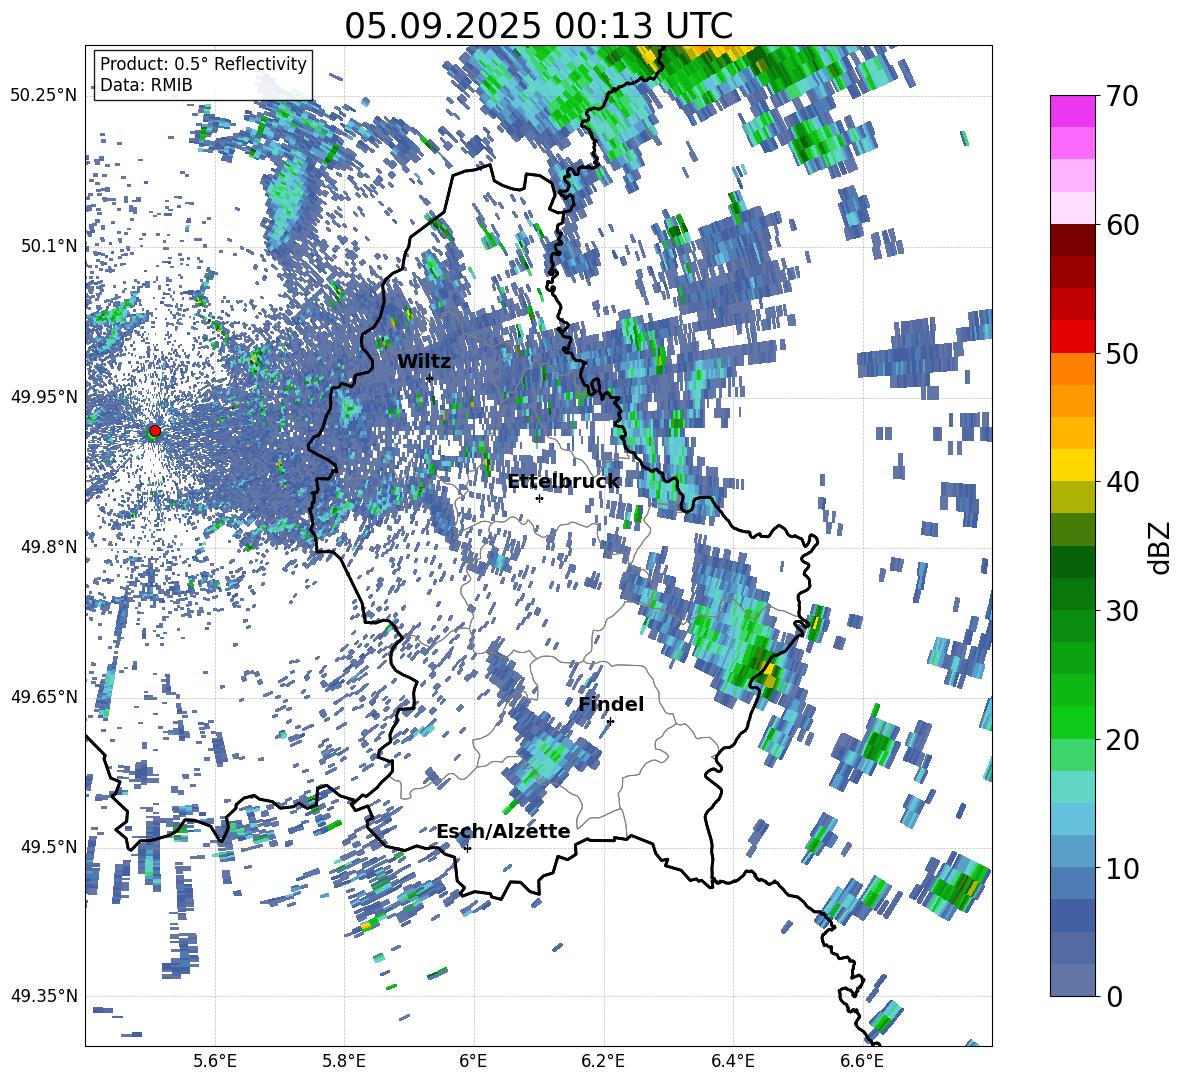
Task: Click the 50.25°N latitude label
Action: coord(44,96)
